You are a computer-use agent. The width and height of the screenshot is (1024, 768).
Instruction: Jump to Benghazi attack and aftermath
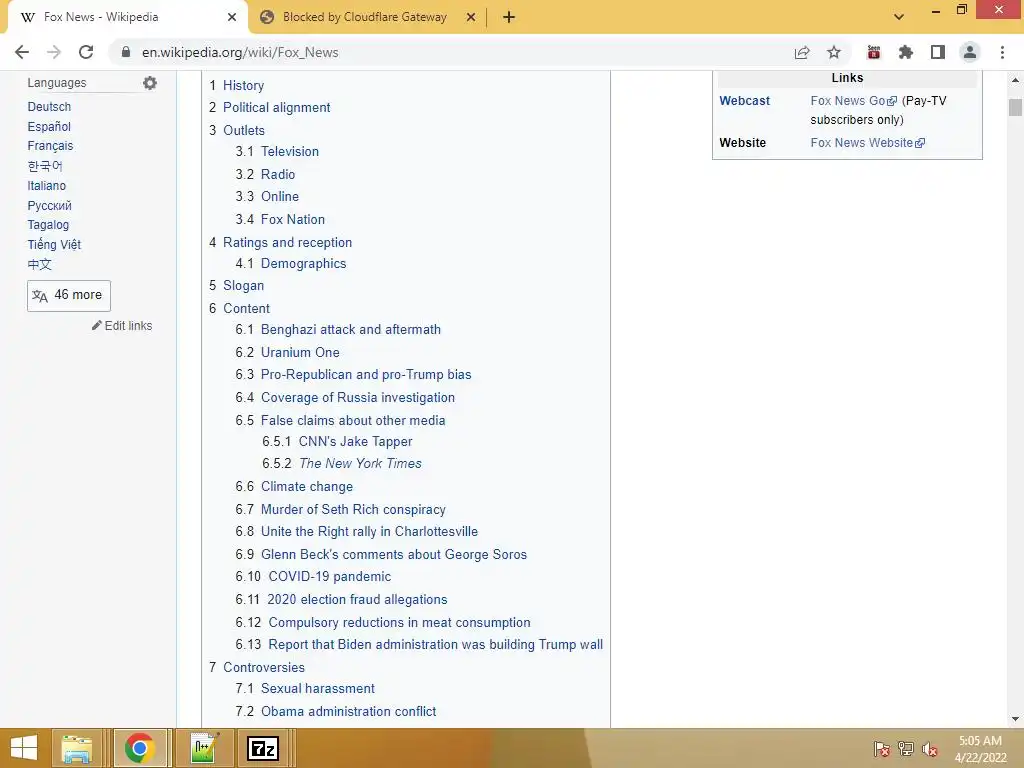351,330
